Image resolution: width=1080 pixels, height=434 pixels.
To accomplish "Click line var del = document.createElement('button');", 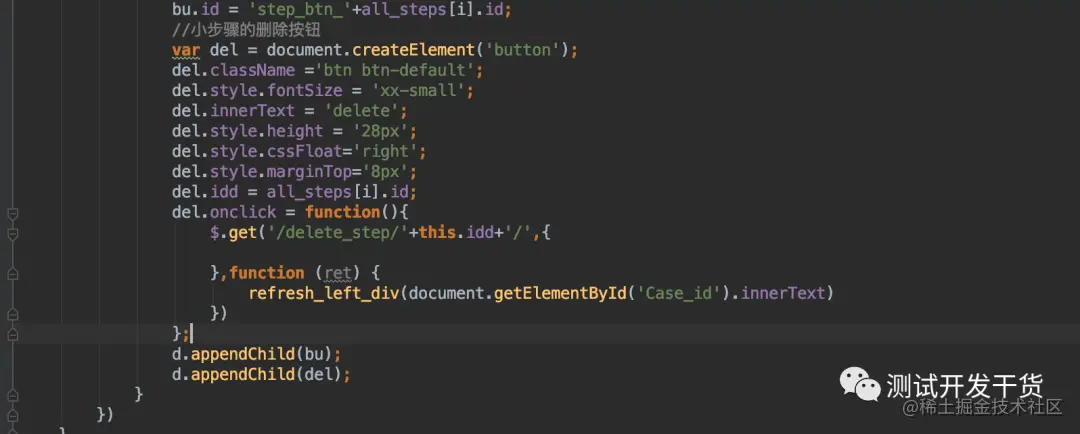I will pyautogui.click(x=375, y=50).
